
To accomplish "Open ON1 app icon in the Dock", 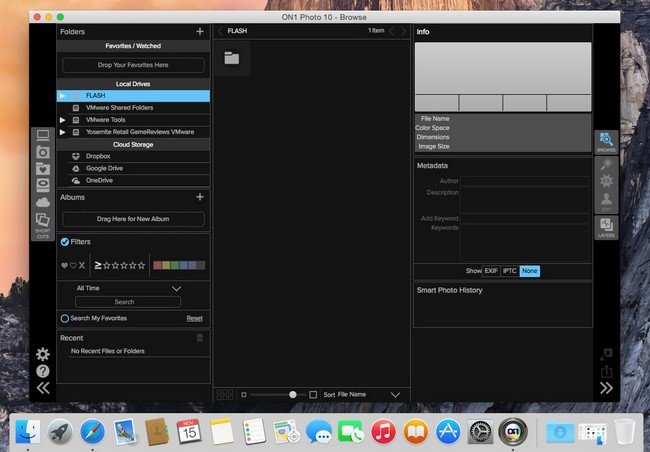I will pyautogui.click(x=513, y=432).
